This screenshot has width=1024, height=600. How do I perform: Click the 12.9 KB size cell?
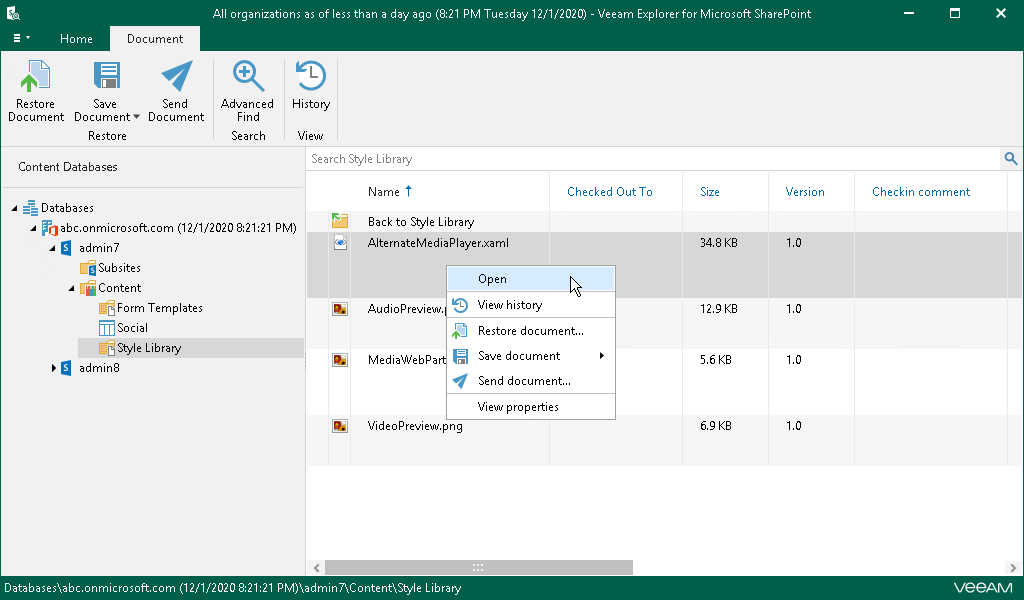(718, 309)
